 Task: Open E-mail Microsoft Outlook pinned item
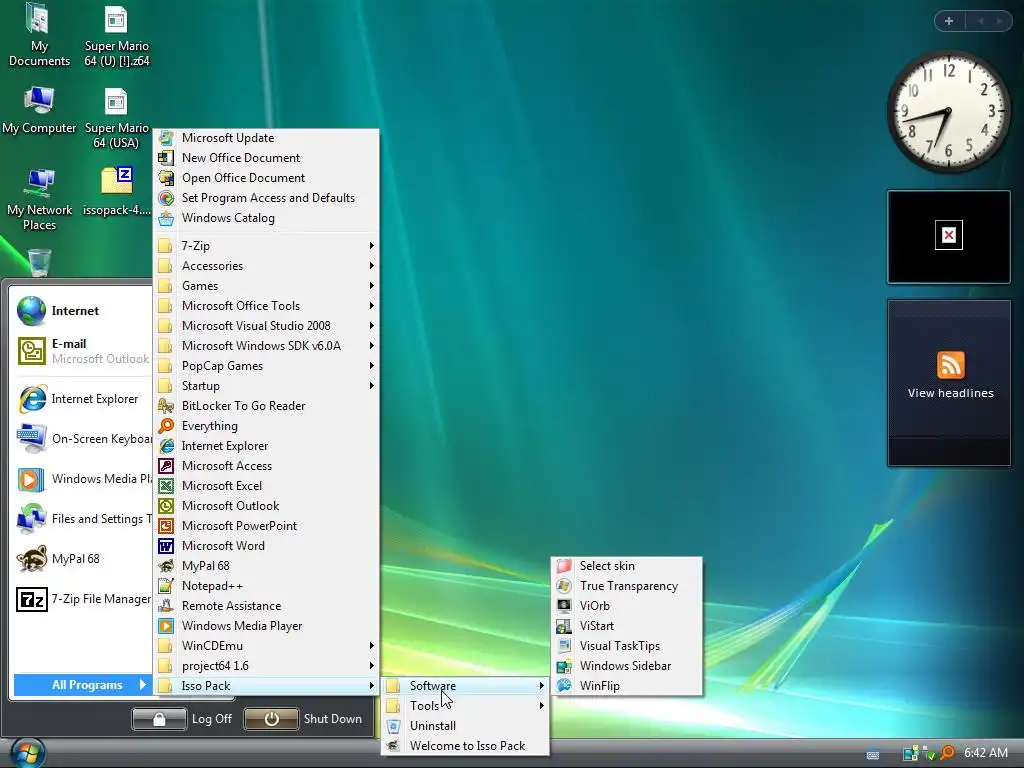[x=83, y=351]
